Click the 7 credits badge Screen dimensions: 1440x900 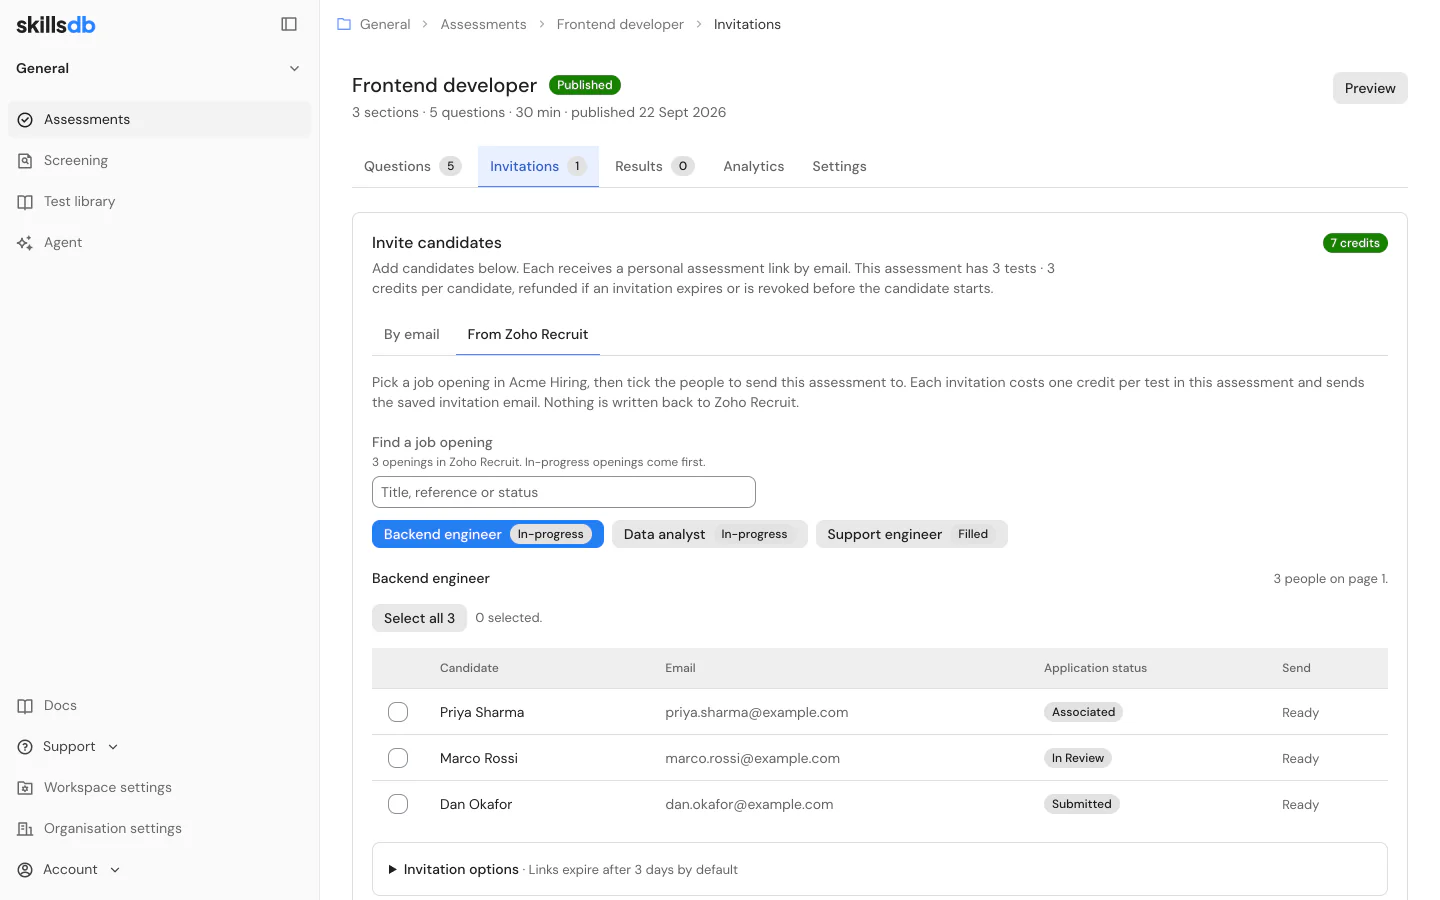1355,243
